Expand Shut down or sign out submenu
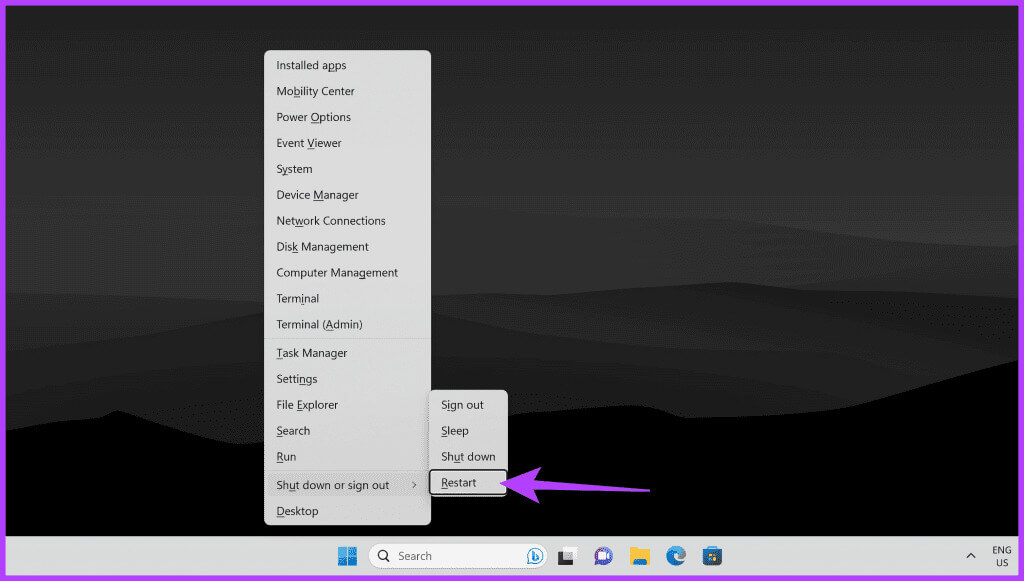The width and height of the screenshot is (1024, 581). click(x=347, y=485)
